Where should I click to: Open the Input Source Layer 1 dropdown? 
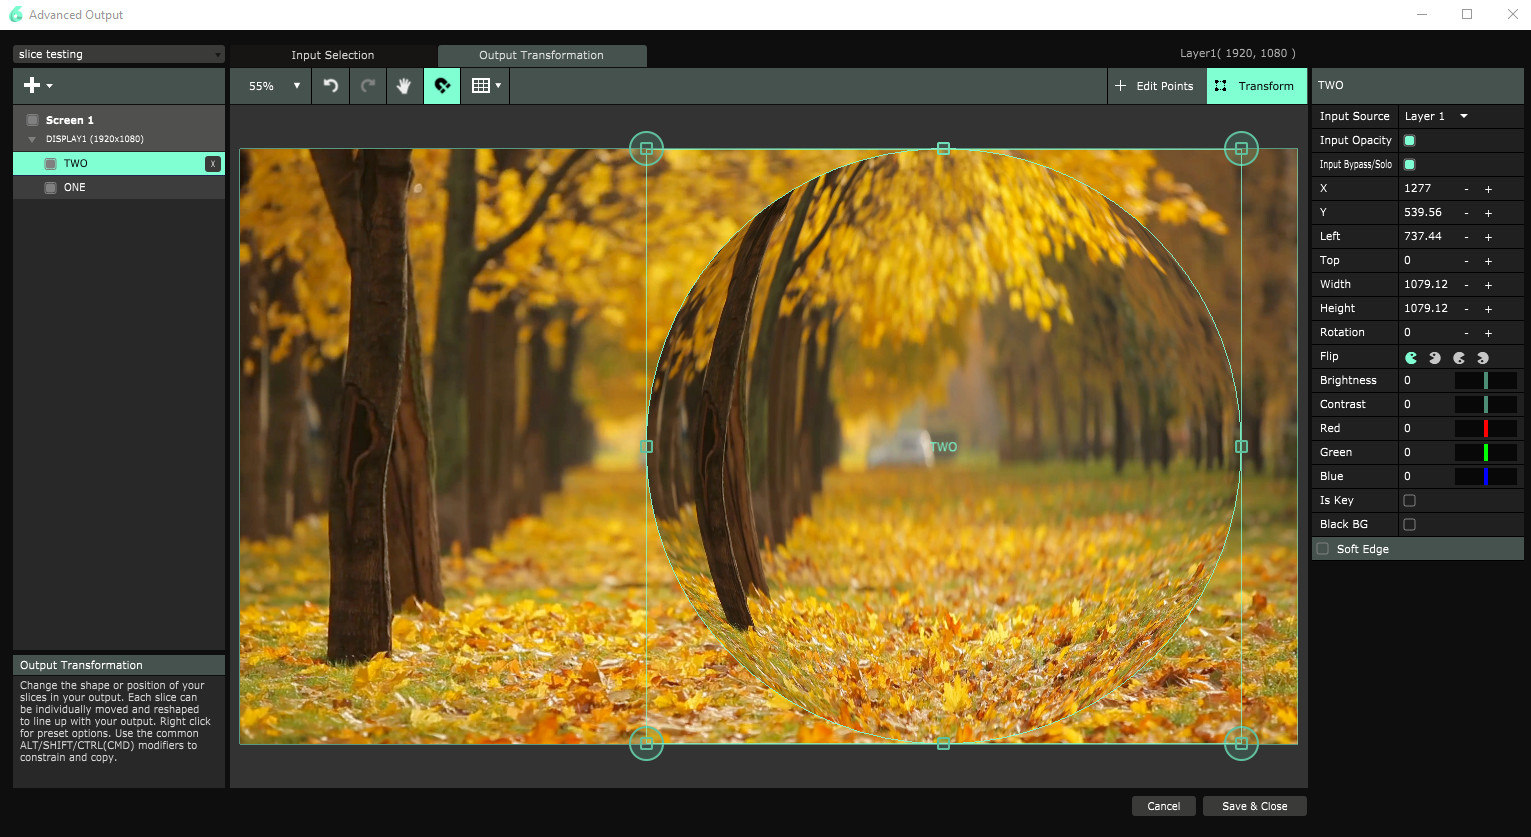(x=1436, y=116)
